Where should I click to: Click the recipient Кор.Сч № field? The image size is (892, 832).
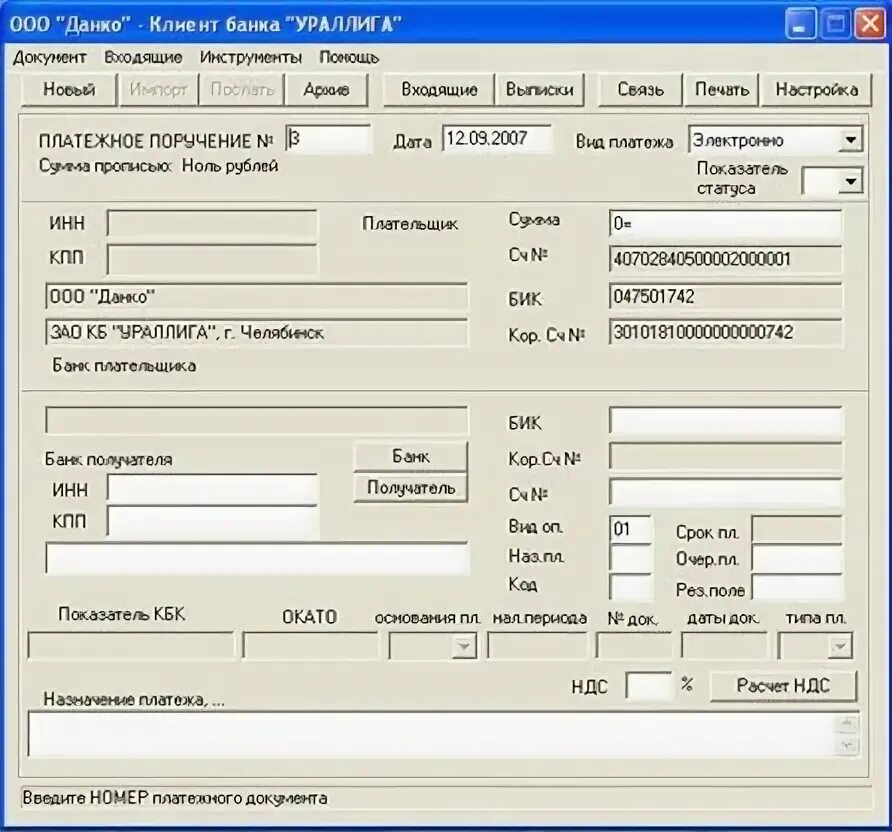click(725, 457)
